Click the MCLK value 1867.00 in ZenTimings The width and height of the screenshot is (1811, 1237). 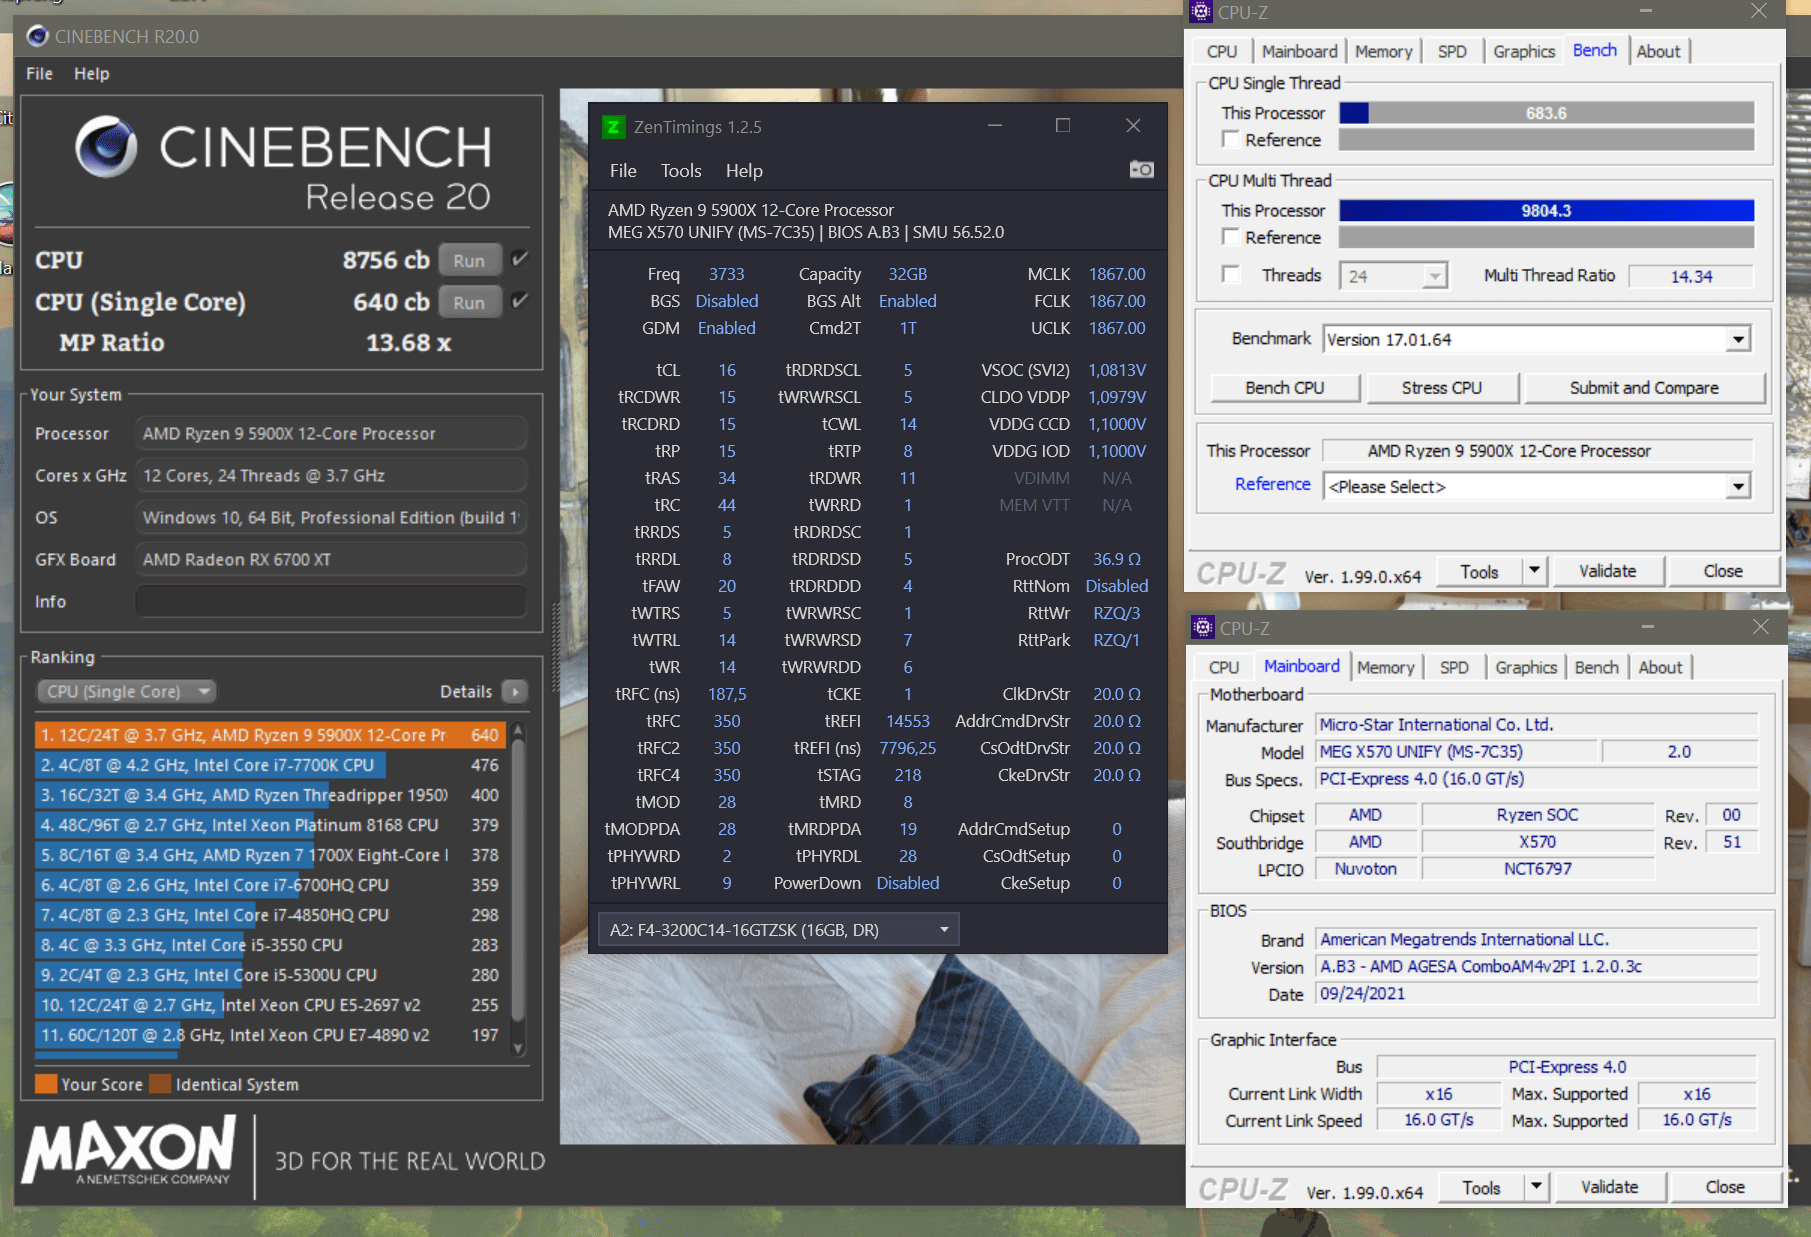point(1117,274)
